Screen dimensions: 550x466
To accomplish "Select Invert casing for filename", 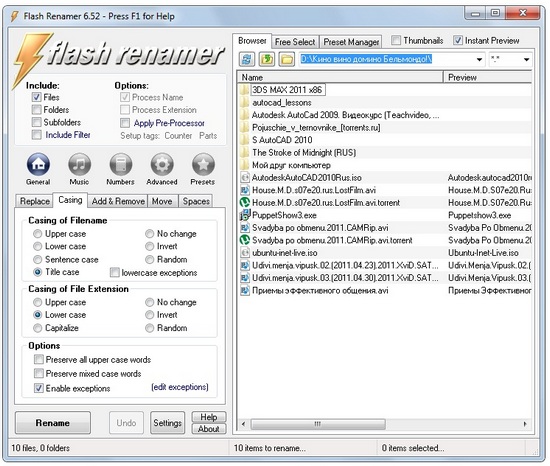I will coord(149,246).
